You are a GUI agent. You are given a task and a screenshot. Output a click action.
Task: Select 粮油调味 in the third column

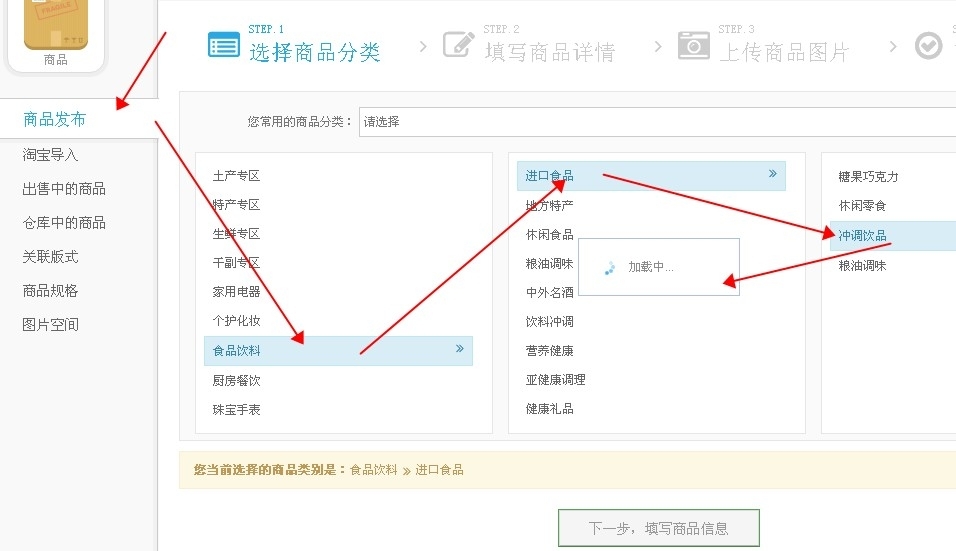tap(862, 266)
